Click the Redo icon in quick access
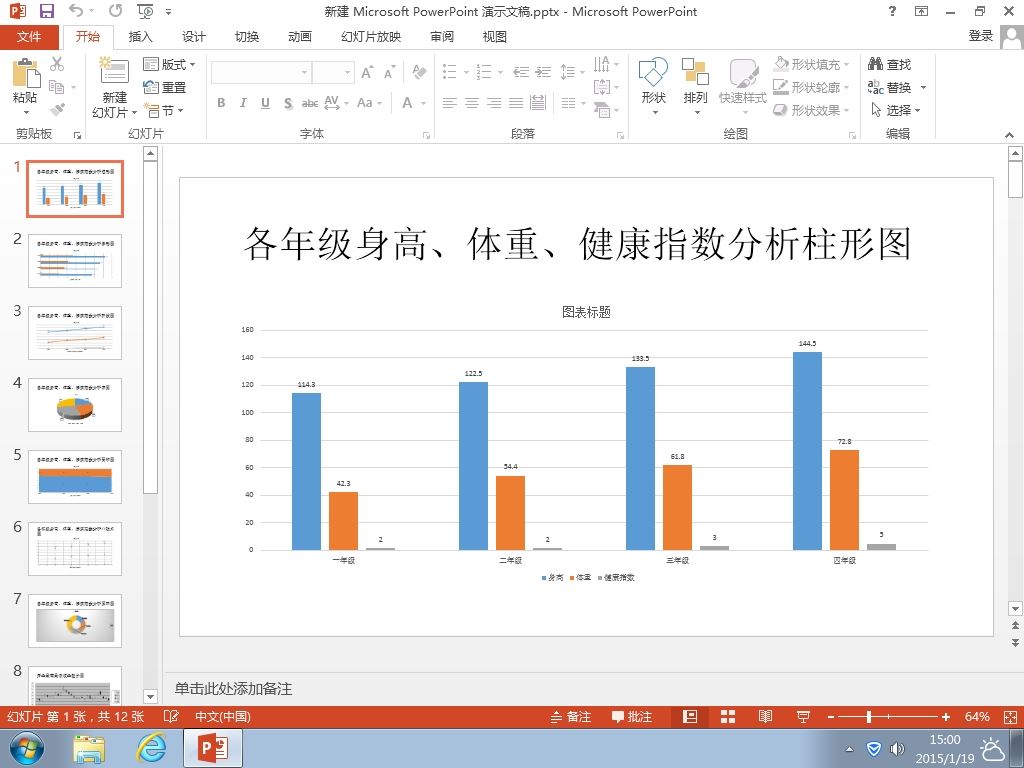This screenshot has height=768, width=1024. coord(116,11)
